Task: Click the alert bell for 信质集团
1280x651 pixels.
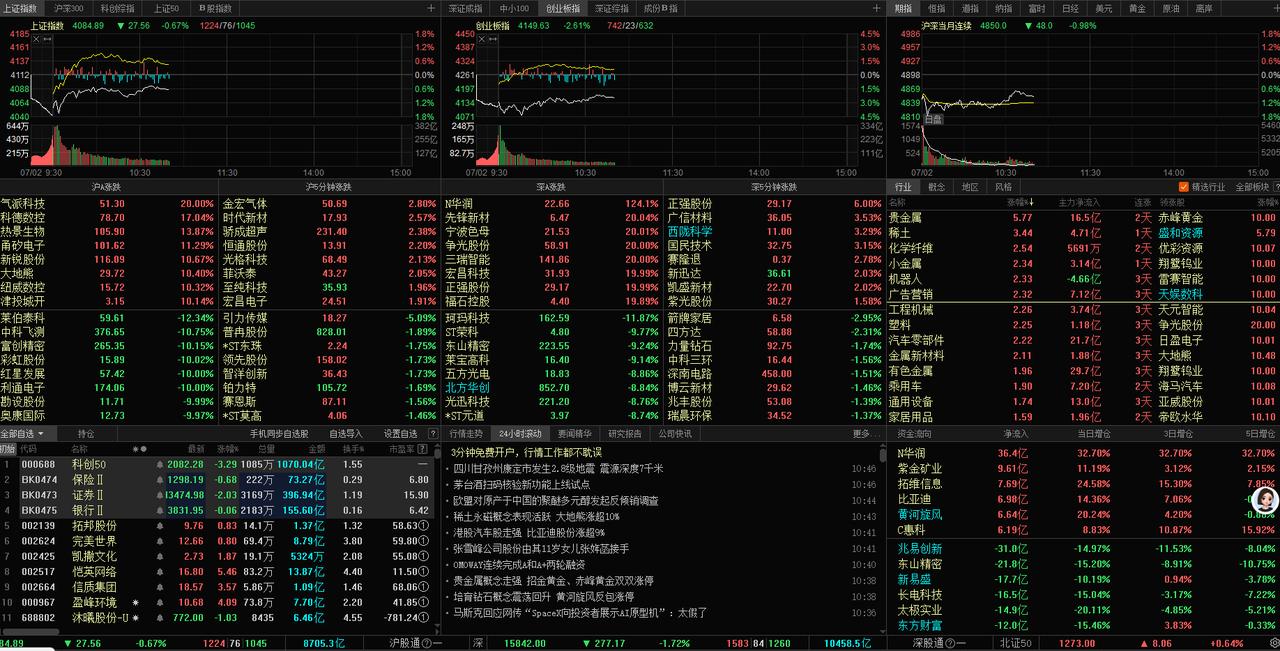Action: tap(160, 587)
